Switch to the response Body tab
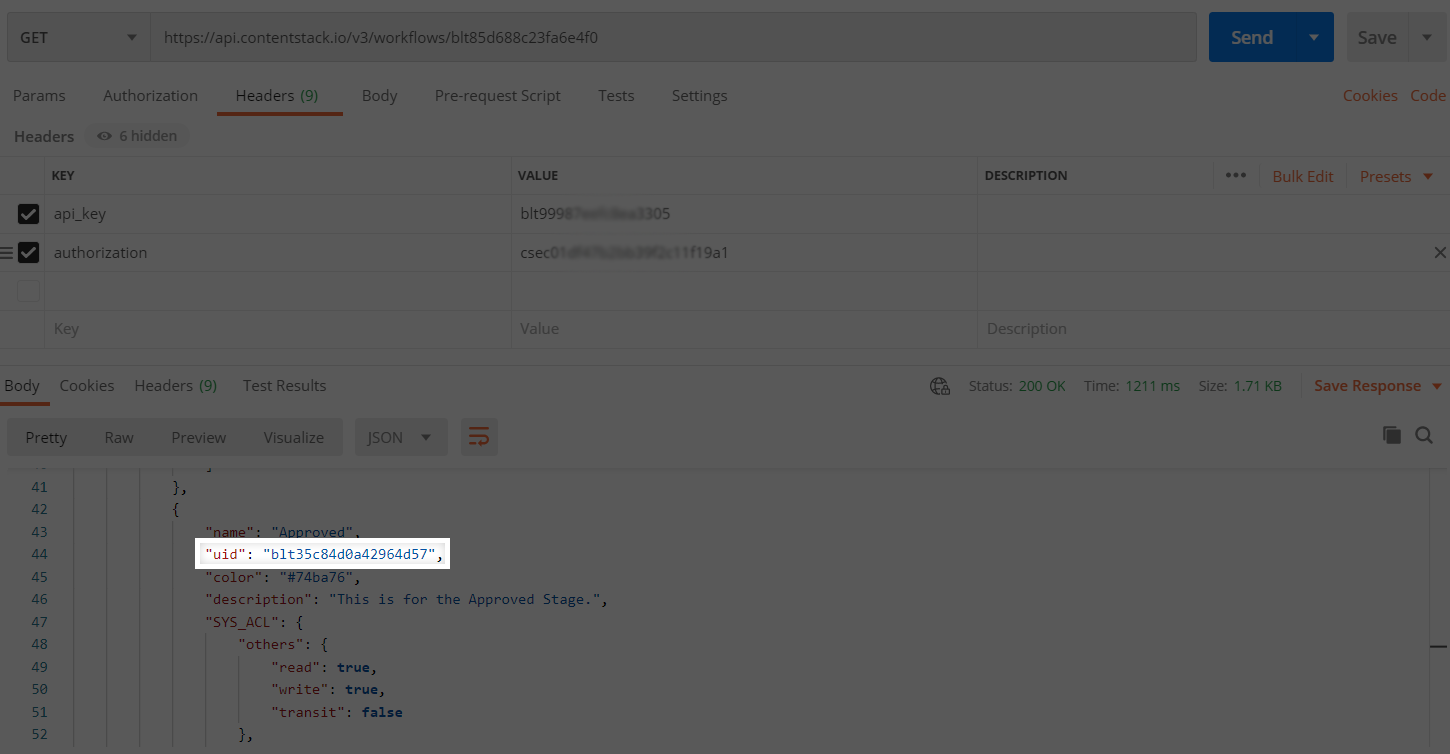1450x754 pixels. pyautogui.click(x=22, y=386)
